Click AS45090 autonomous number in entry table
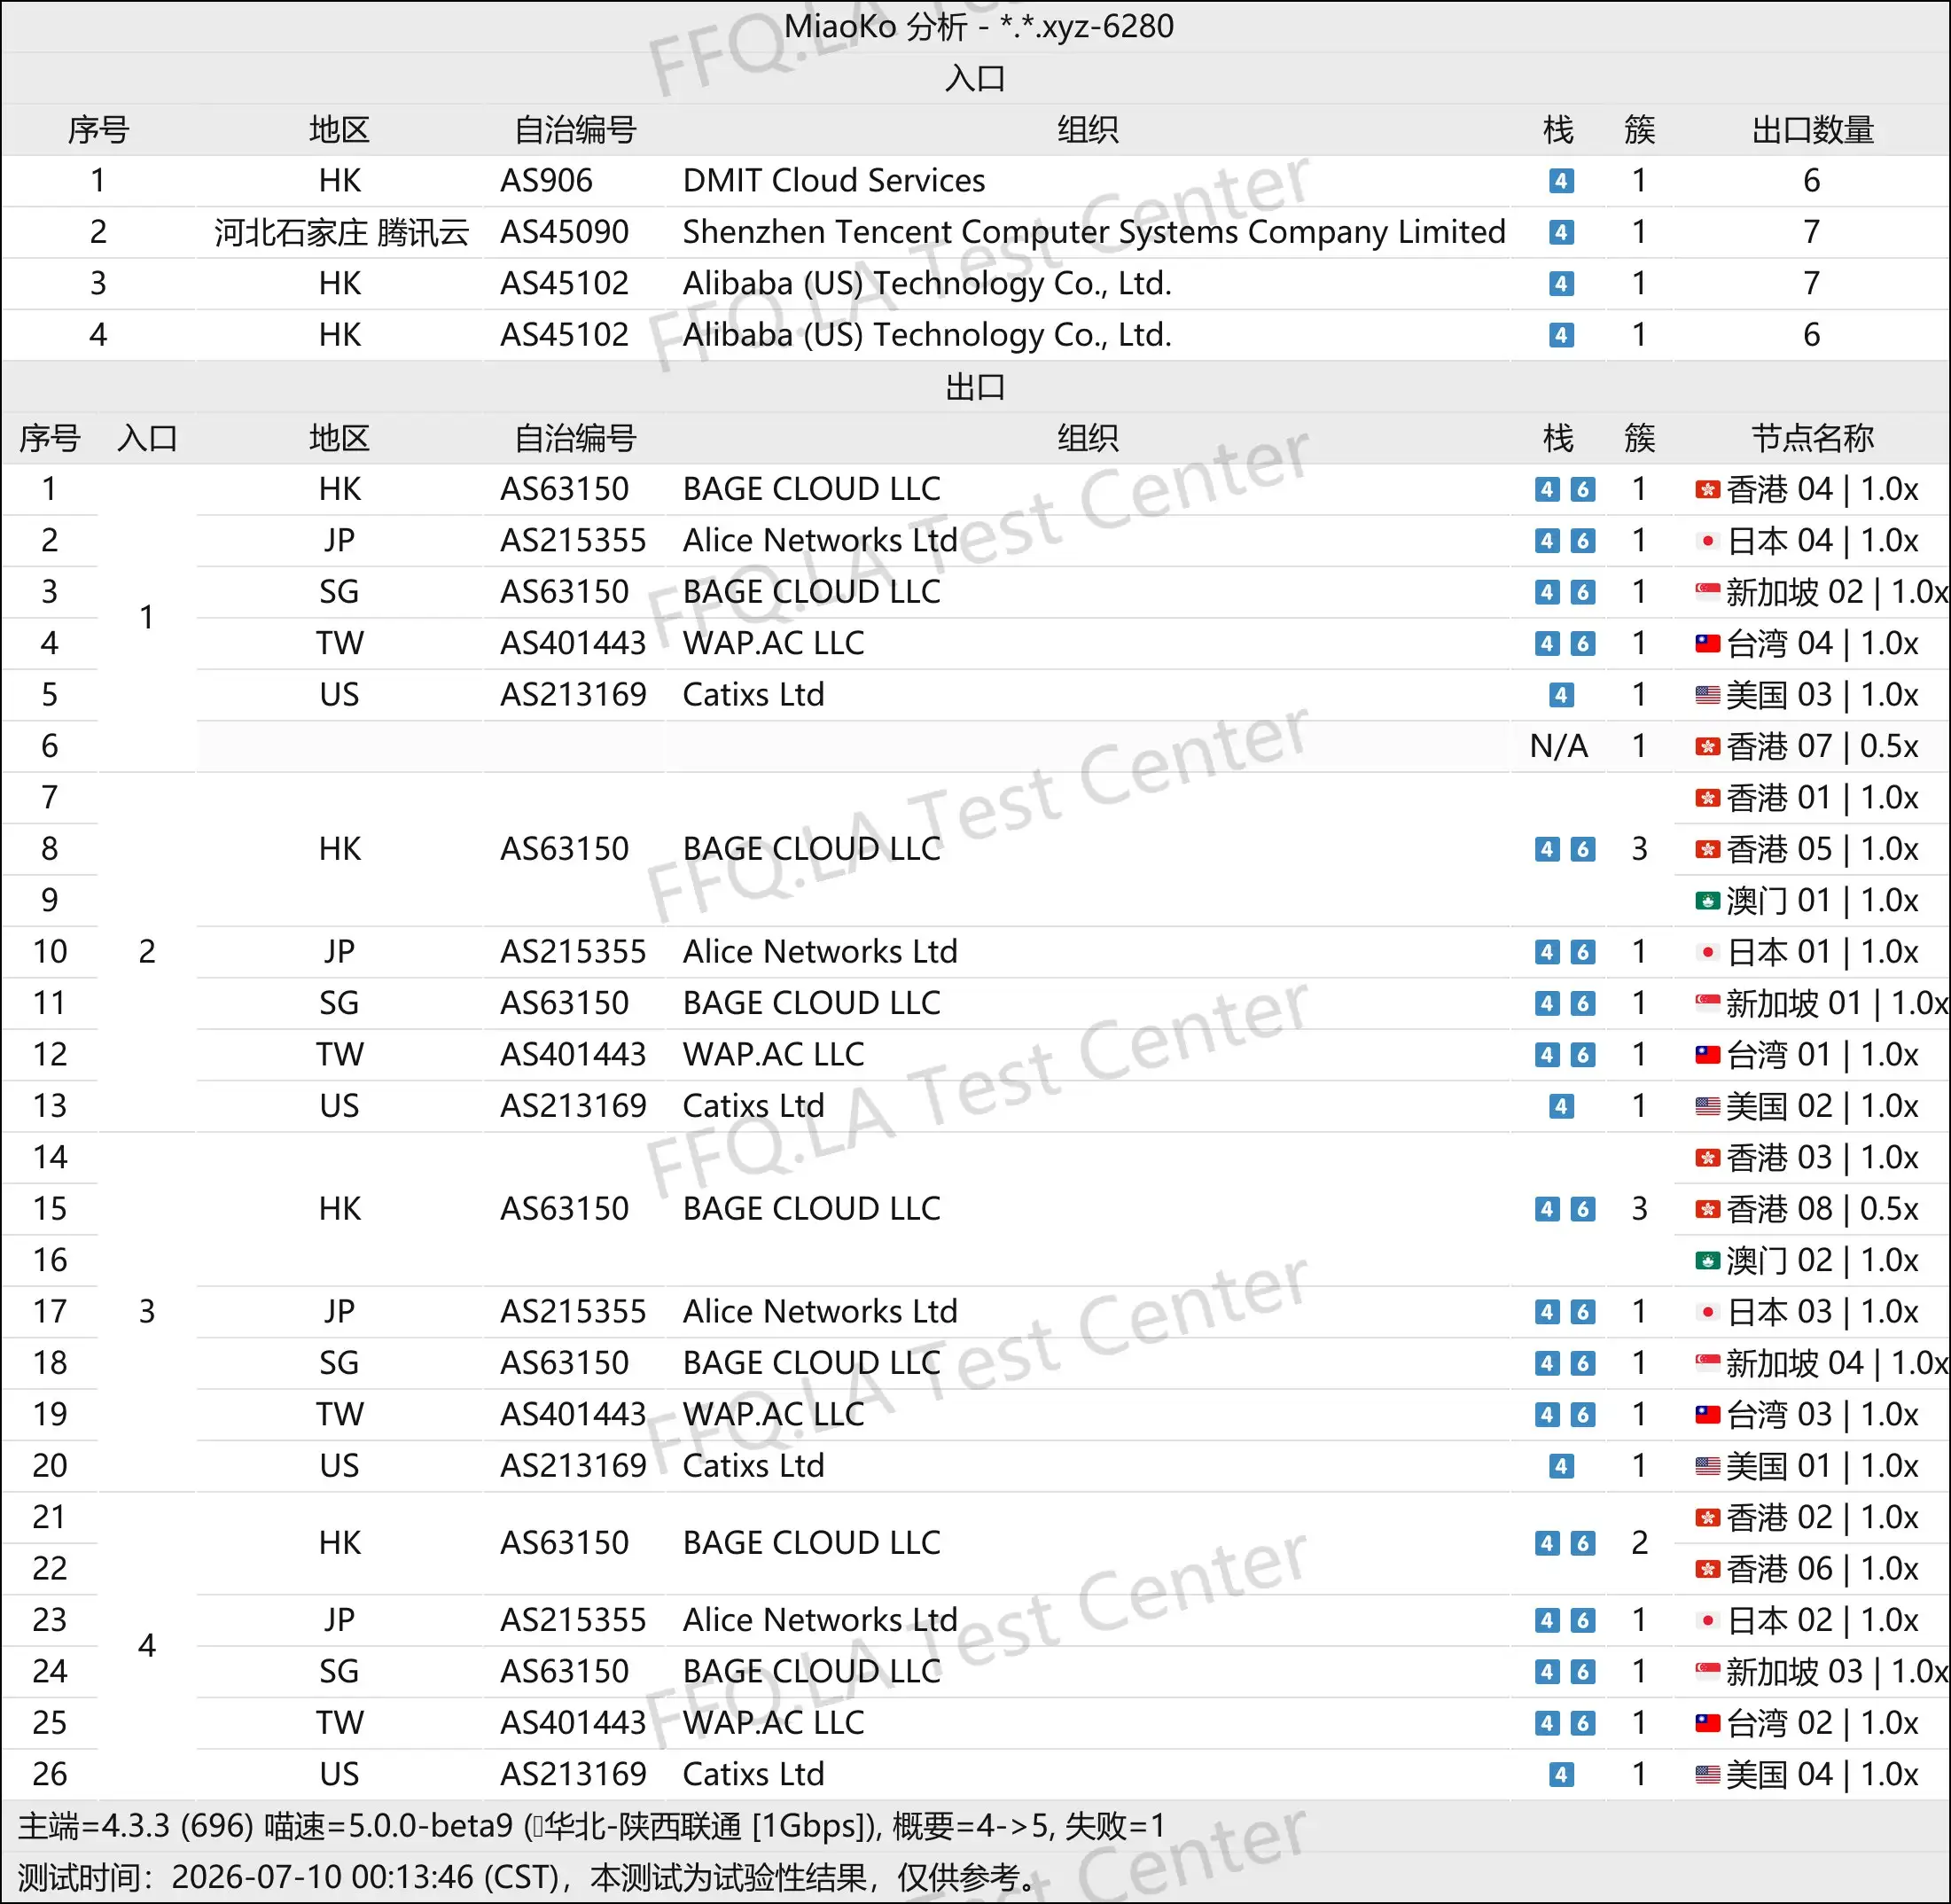 click(564, 232)
